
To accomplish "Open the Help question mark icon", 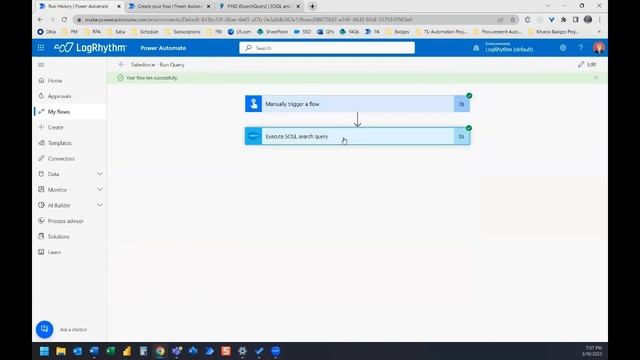I will point(580,48).
